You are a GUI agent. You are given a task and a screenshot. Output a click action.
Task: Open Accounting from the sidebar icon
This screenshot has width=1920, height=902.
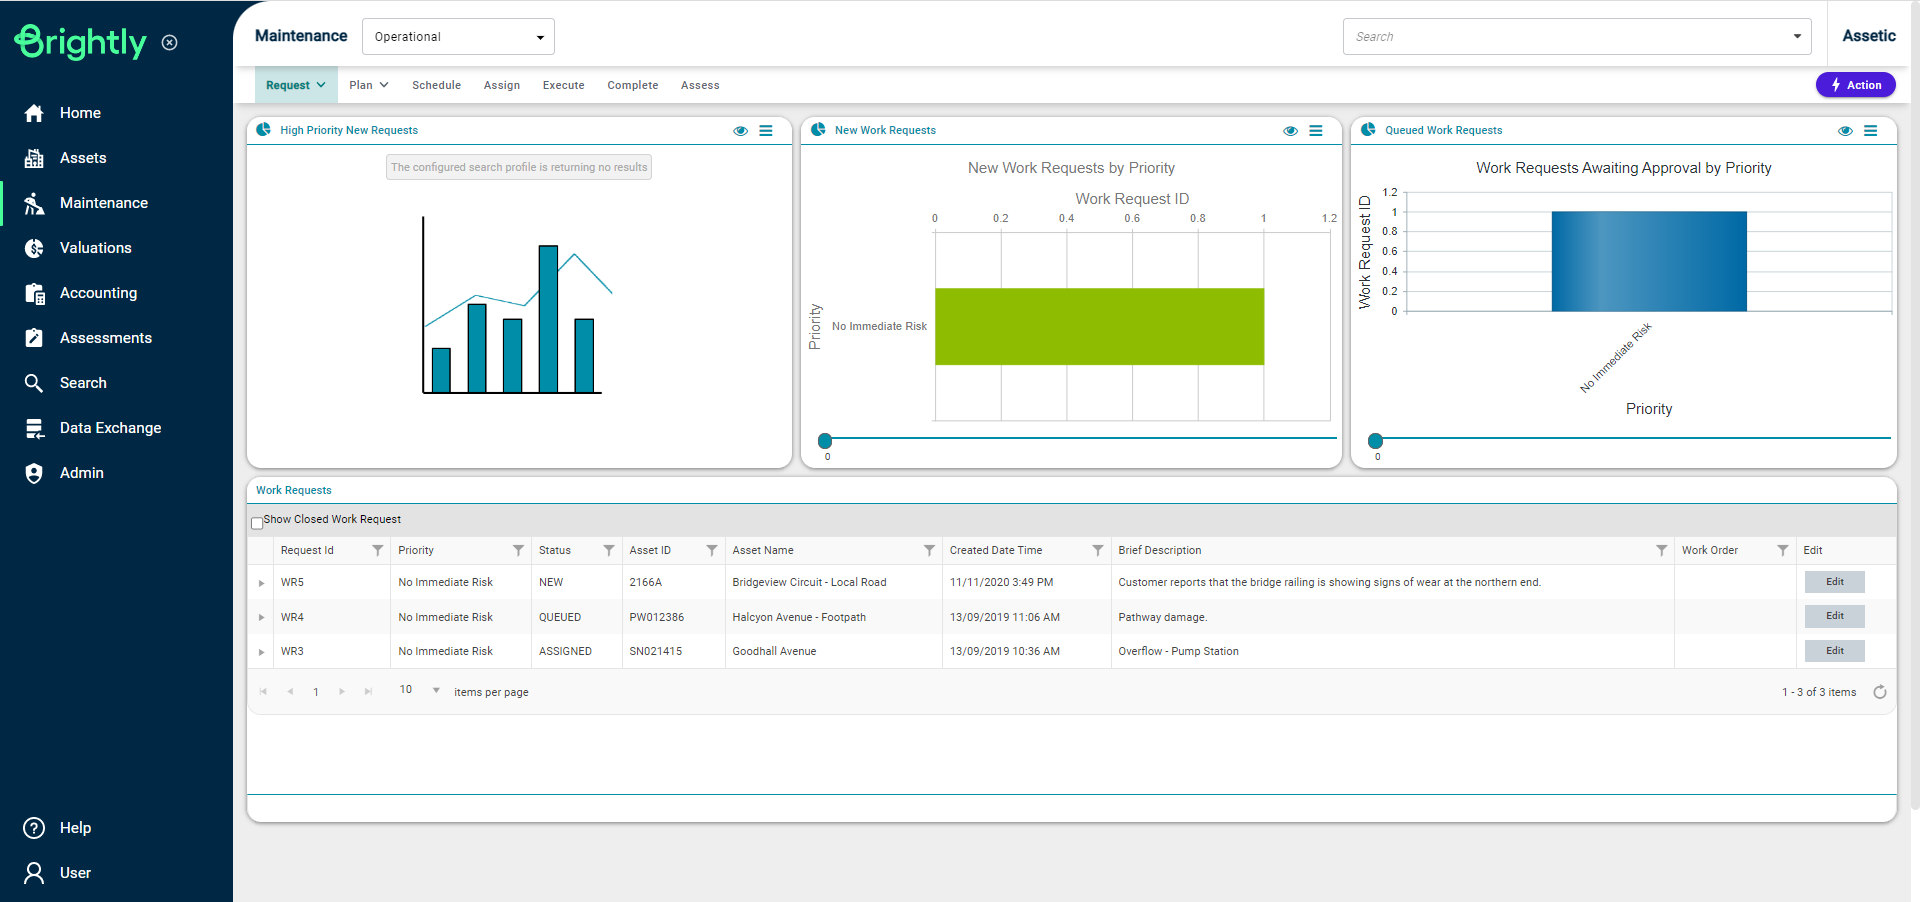pyautogui.click(x=34, y=293)
